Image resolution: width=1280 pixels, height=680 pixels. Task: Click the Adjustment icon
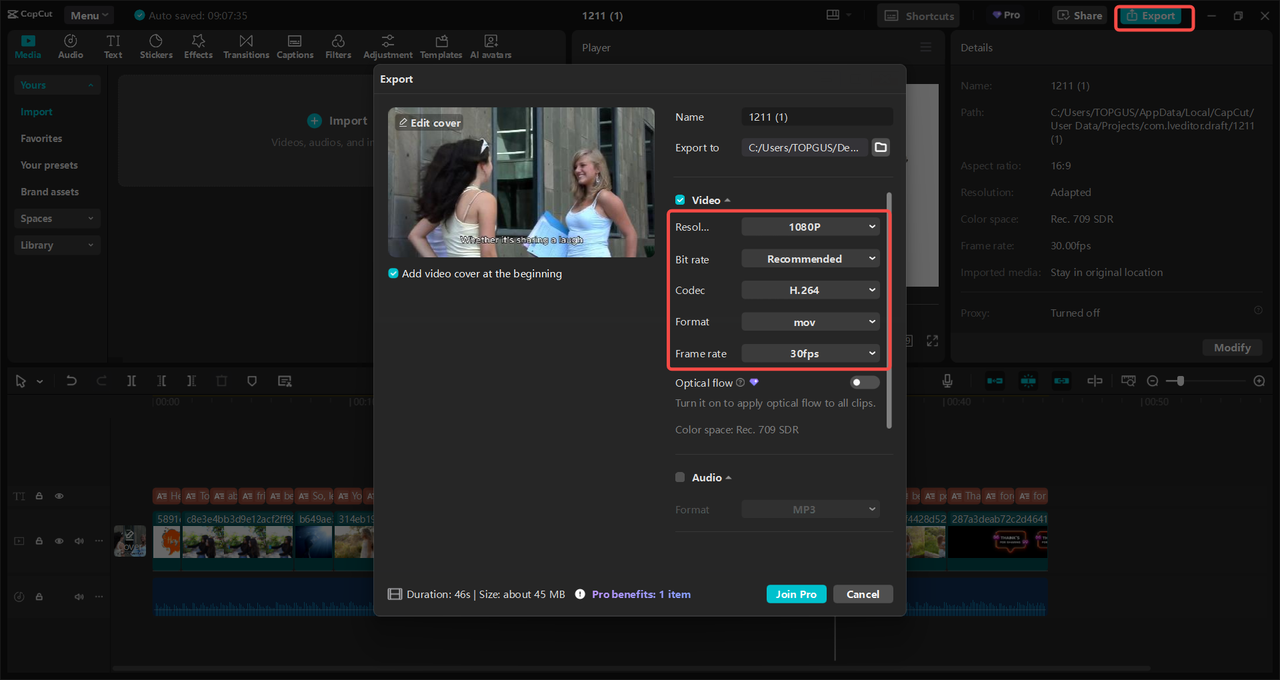pos(388,41)
